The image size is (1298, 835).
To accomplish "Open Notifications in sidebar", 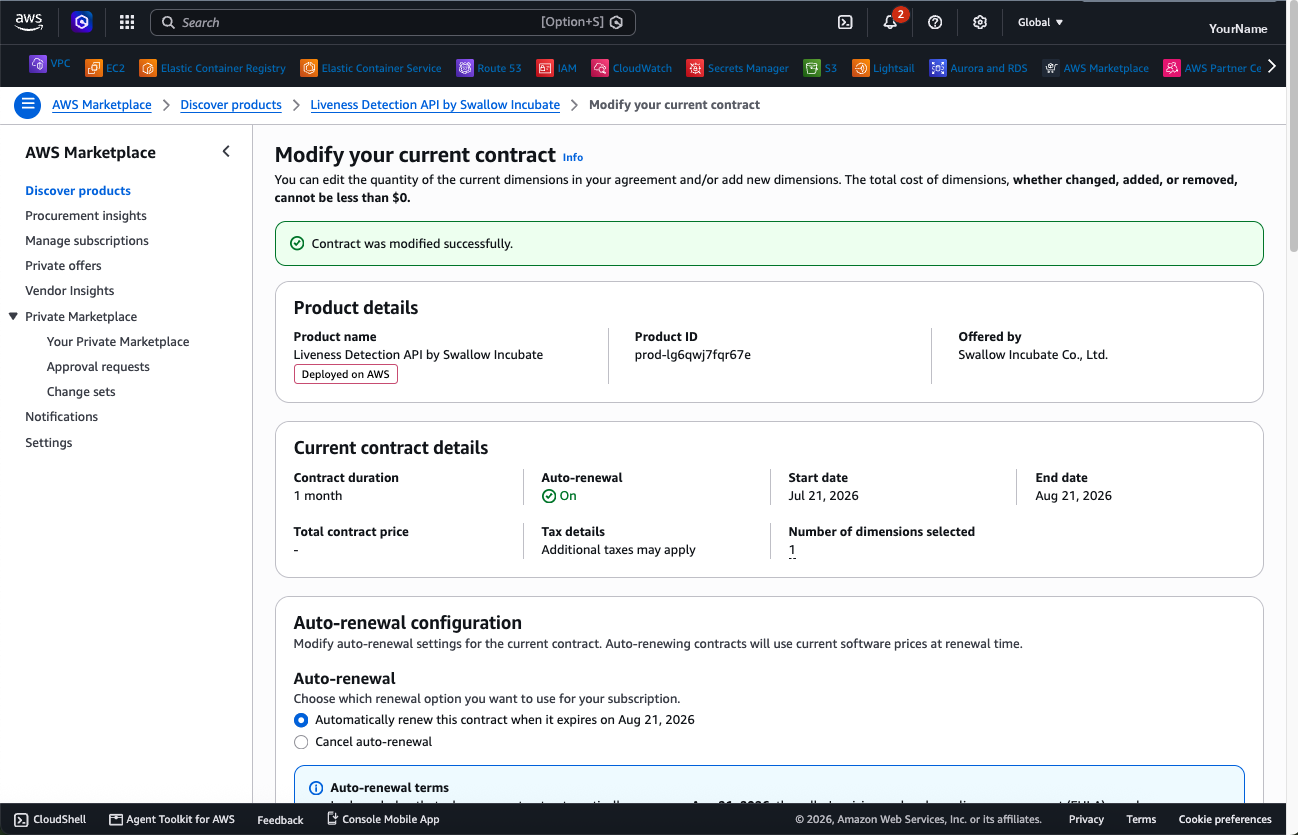I will coord(61,416).
